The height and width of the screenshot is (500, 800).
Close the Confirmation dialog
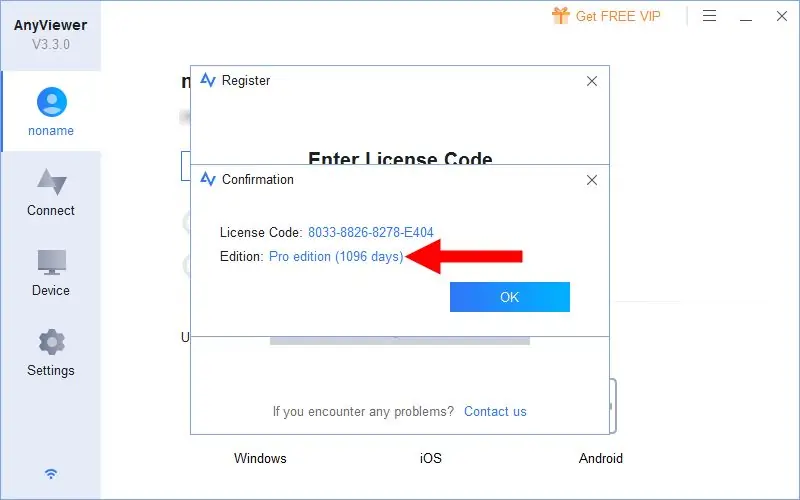592,180
